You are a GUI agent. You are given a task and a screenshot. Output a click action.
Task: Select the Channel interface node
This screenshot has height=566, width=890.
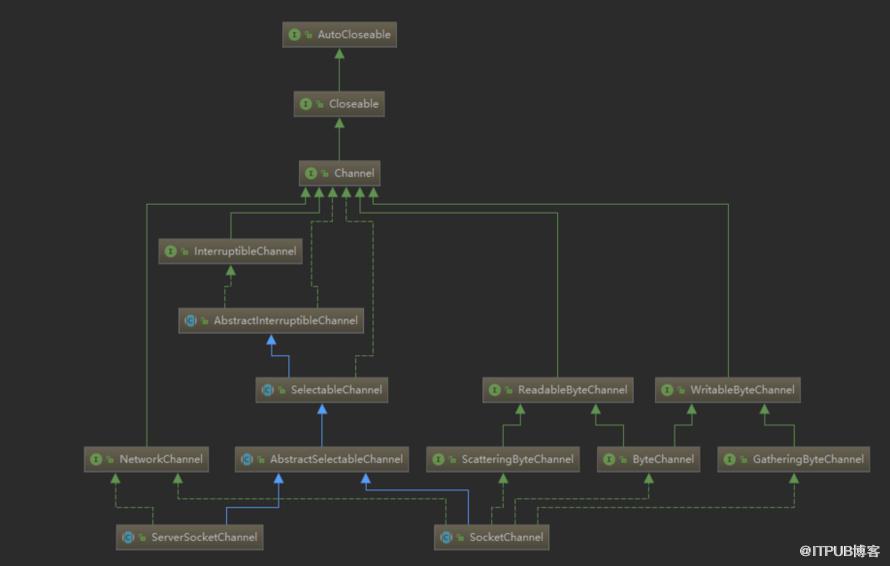[339, 173]
